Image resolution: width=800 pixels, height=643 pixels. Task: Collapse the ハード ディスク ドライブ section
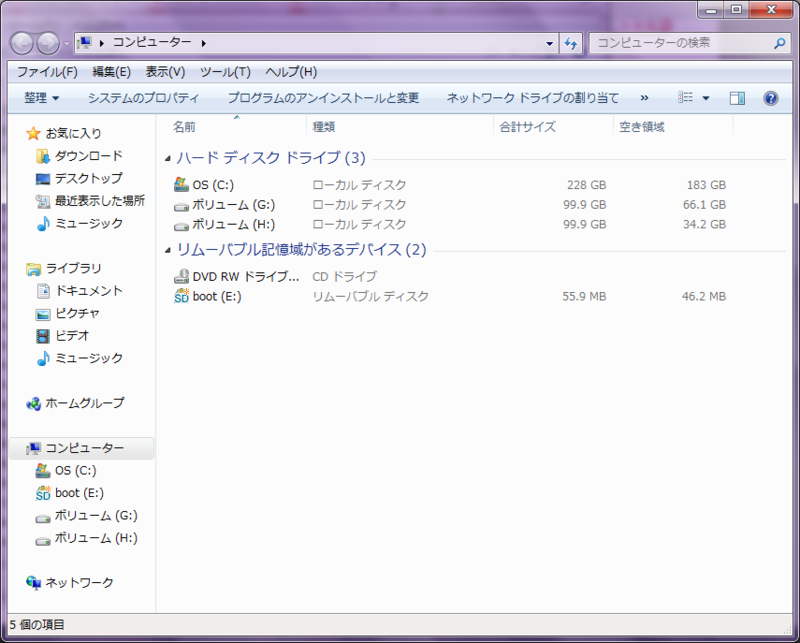[167, 159]
